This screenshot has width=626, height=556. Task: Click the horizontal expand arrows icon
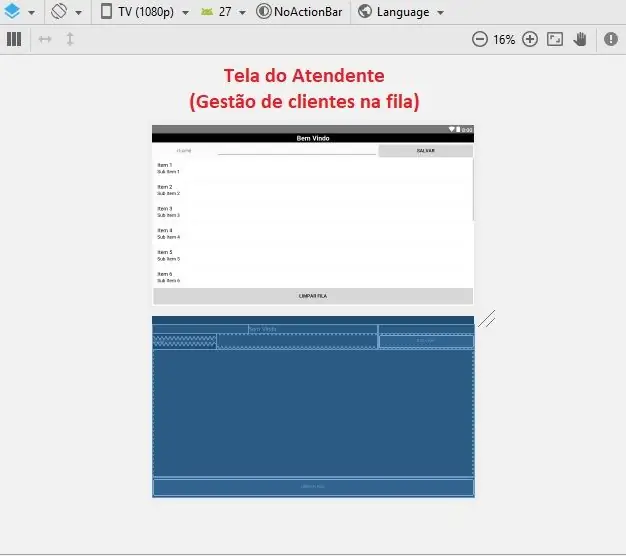tap(45, 39)
